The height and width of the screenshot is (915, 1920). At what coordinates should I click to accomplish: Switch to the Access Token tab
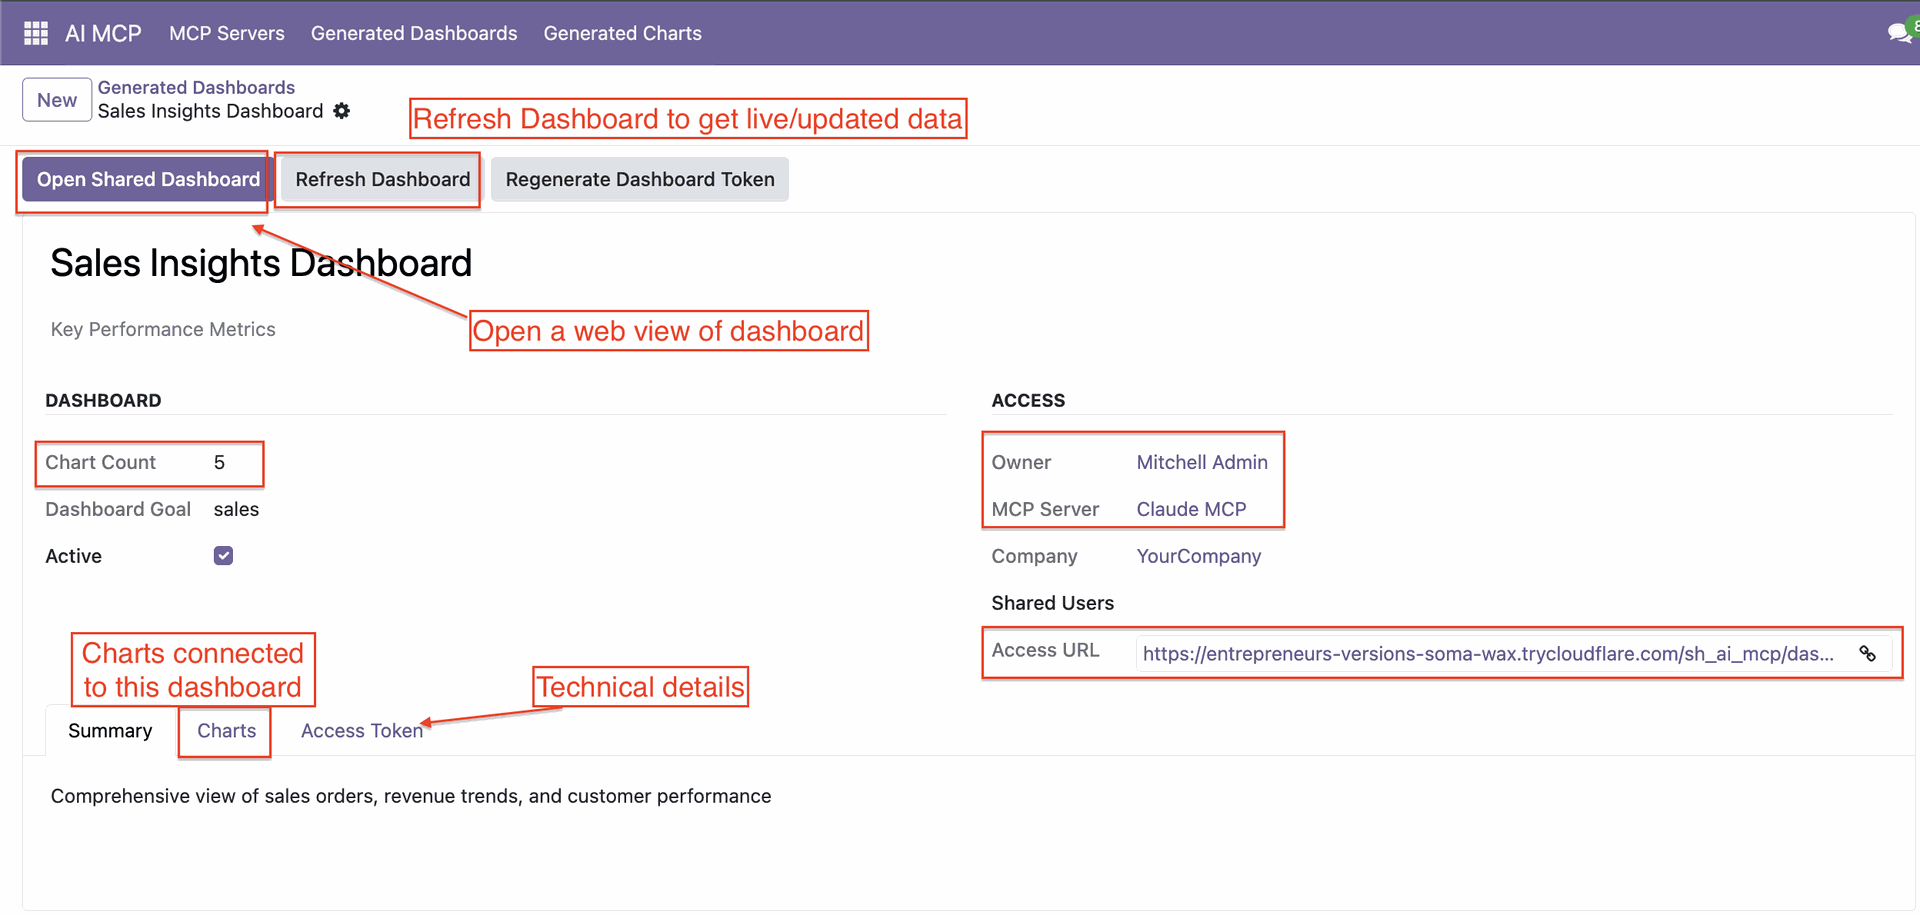click(x=362, y=731)
